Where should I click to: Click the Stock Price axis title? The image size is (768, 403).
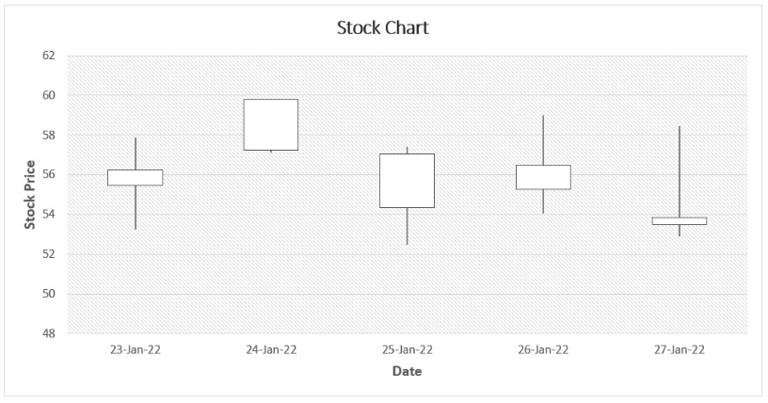pyautogui.click(x=30, y=194)
